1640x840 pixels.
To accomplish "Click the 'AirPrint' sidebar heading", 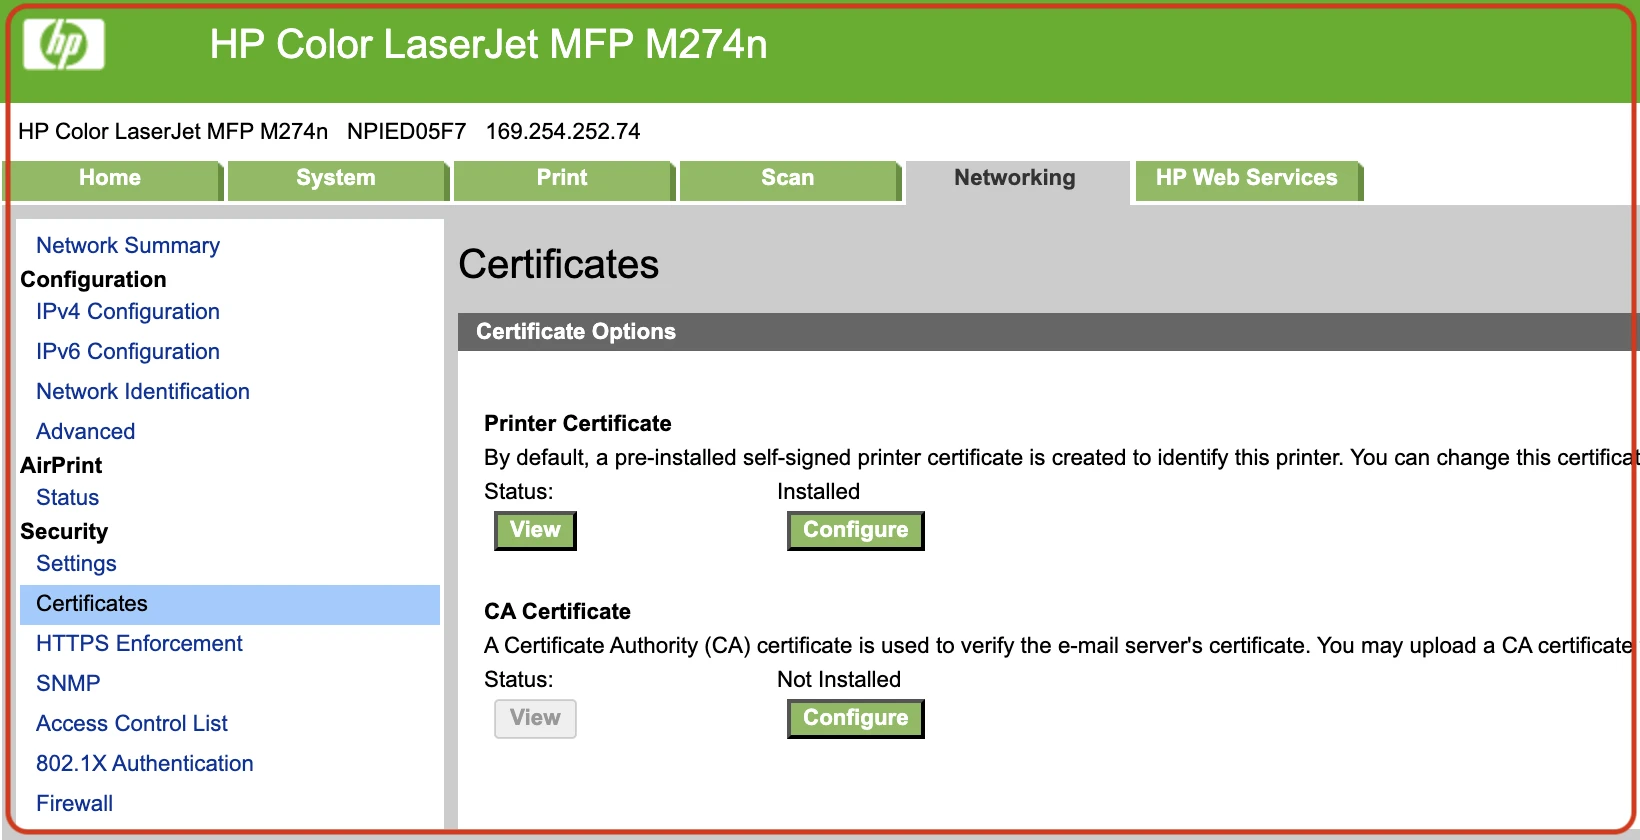I will click(61, 466).
